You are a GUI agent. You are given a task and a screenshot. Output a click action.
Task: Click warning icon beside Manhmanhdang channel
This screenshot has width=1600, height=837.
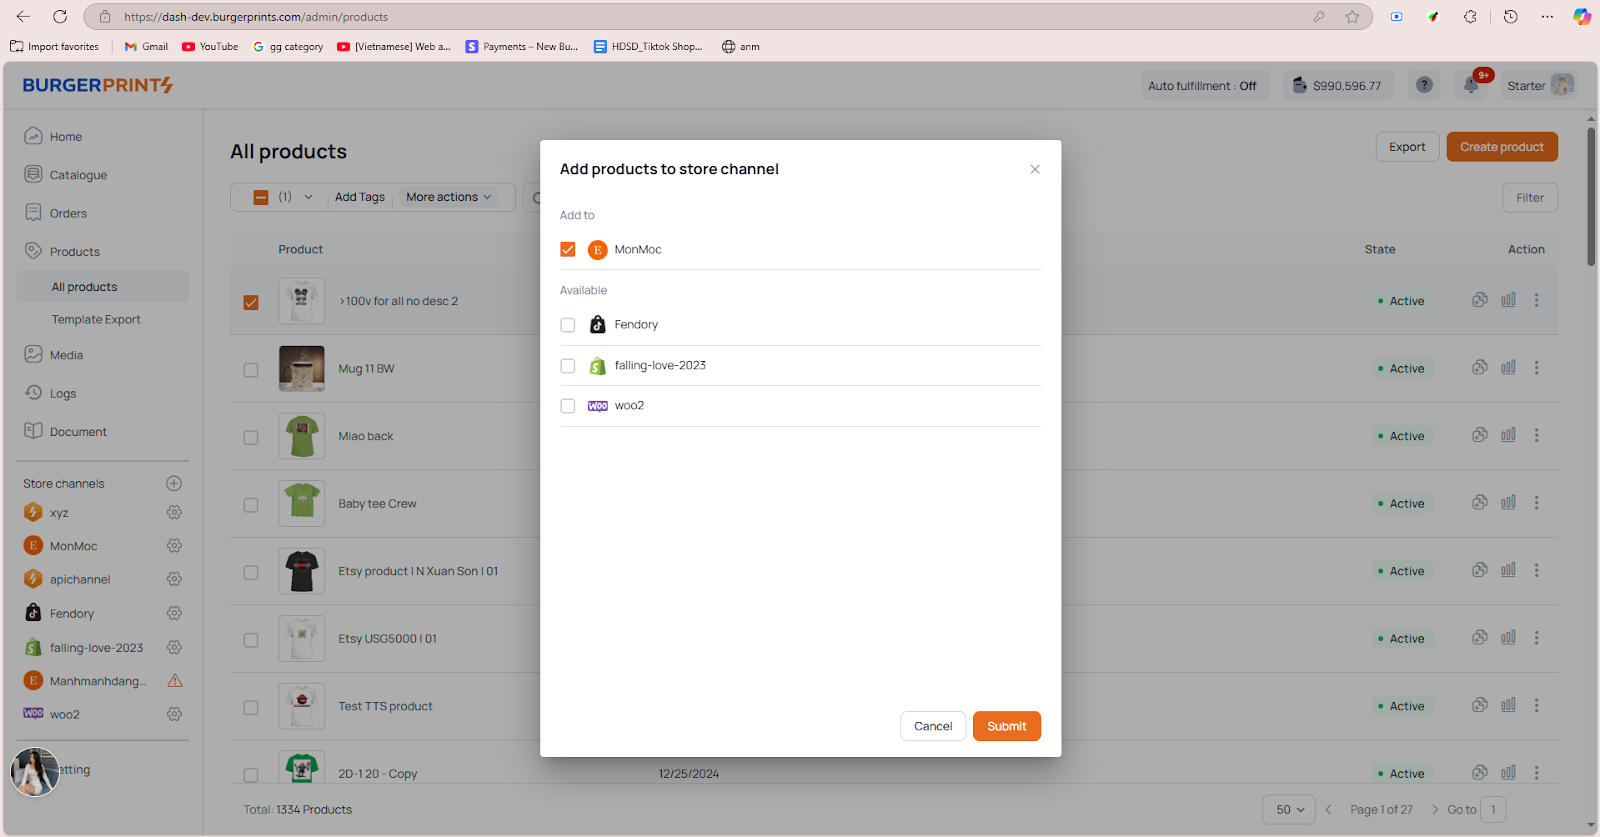pyautogui.click(x=175, y=681)
